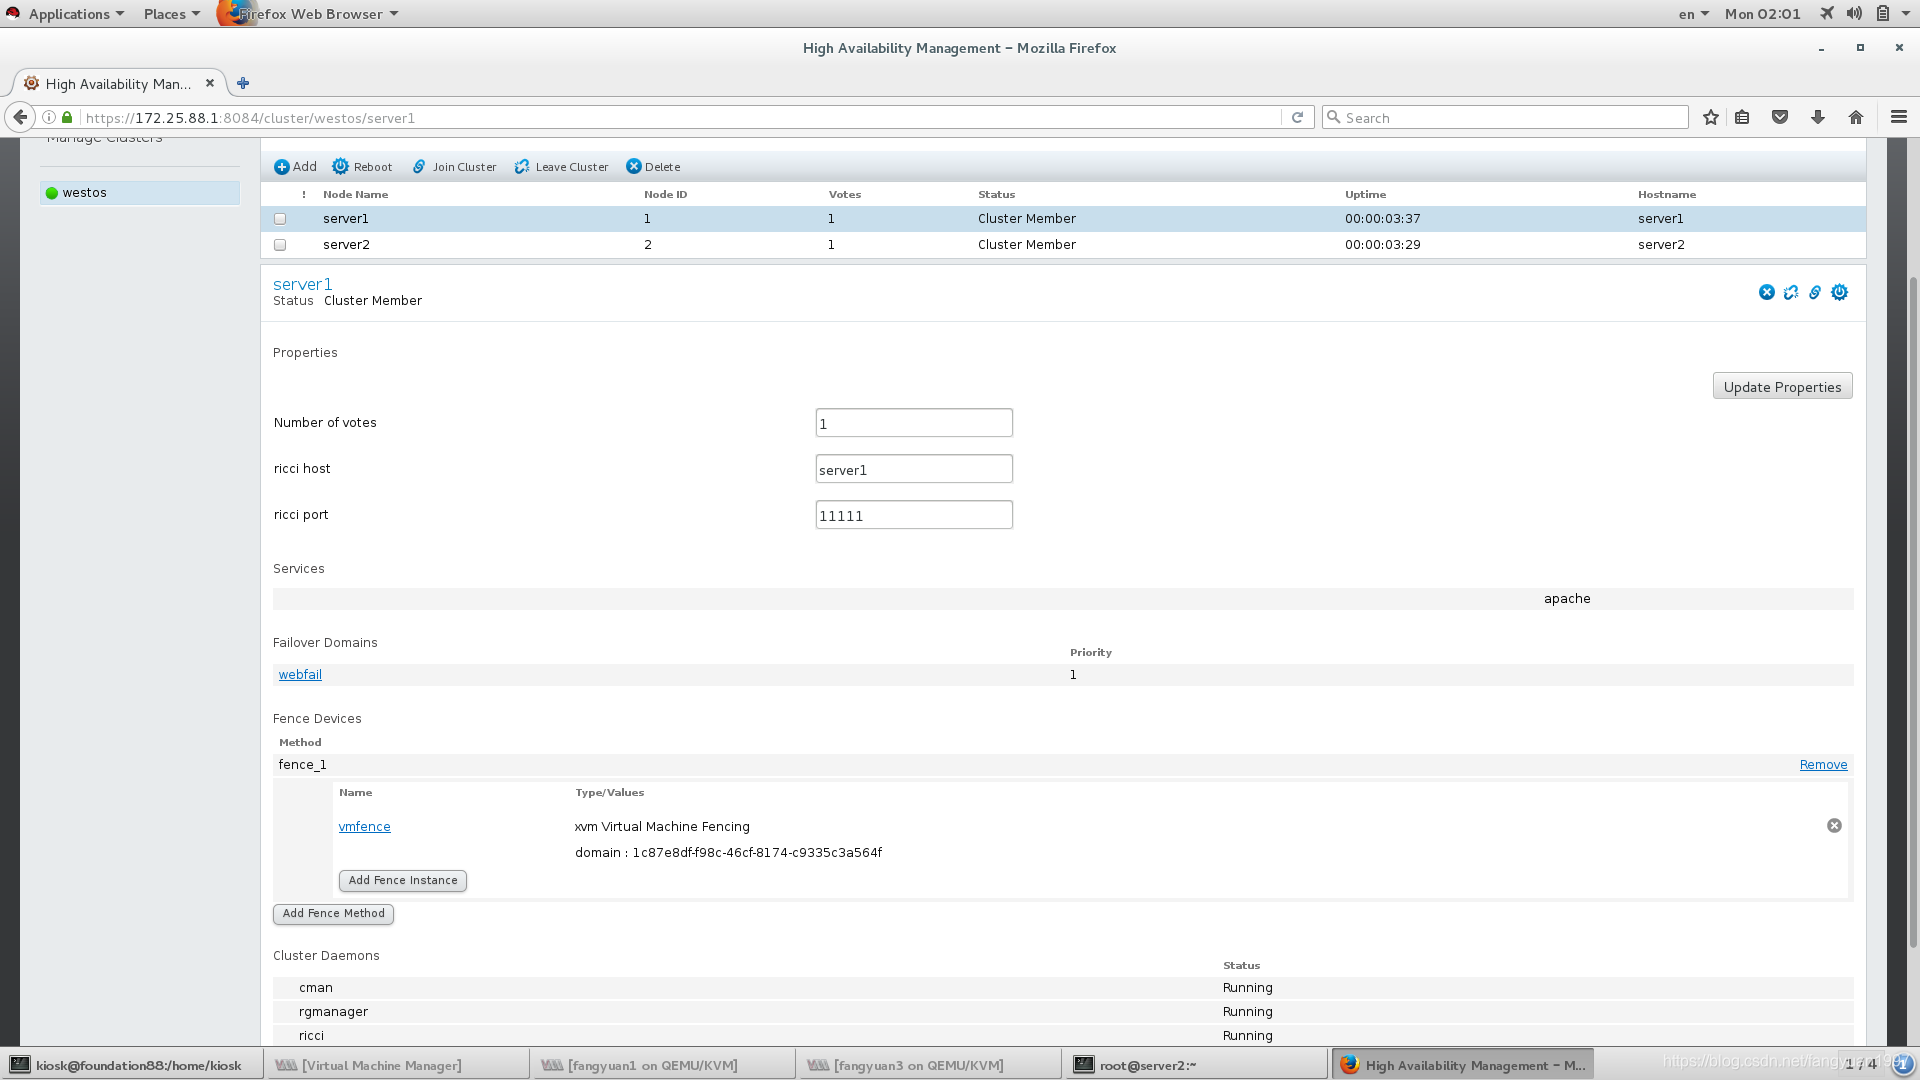The width and height of the screenshot is (1920, 1080).
Task: Click the Leave Cluster toolbar icon
Action: click(x=522, y=167)
